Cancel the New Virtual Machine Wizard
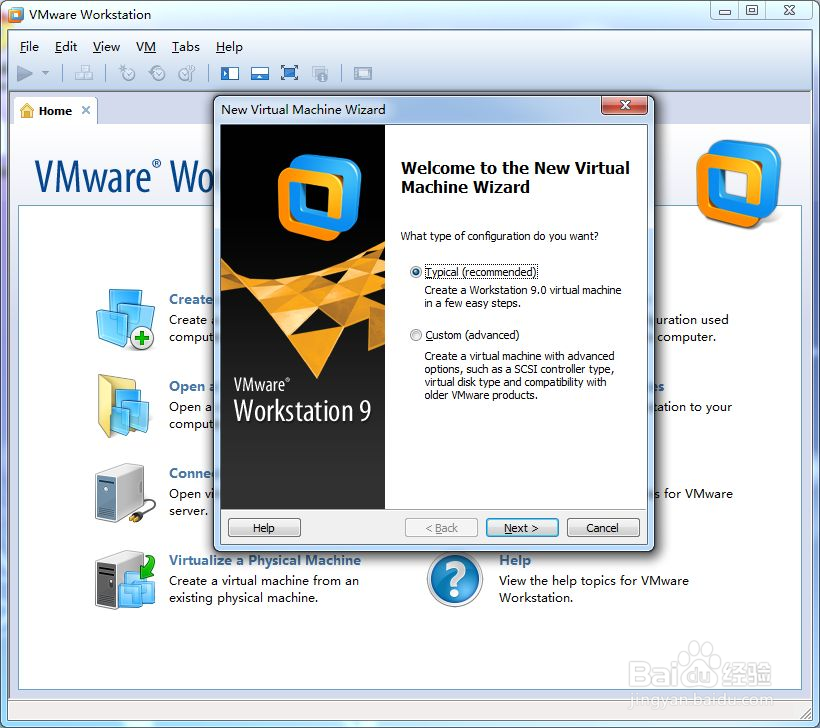Viewport: 820px width, 728px height. point(603,528)
